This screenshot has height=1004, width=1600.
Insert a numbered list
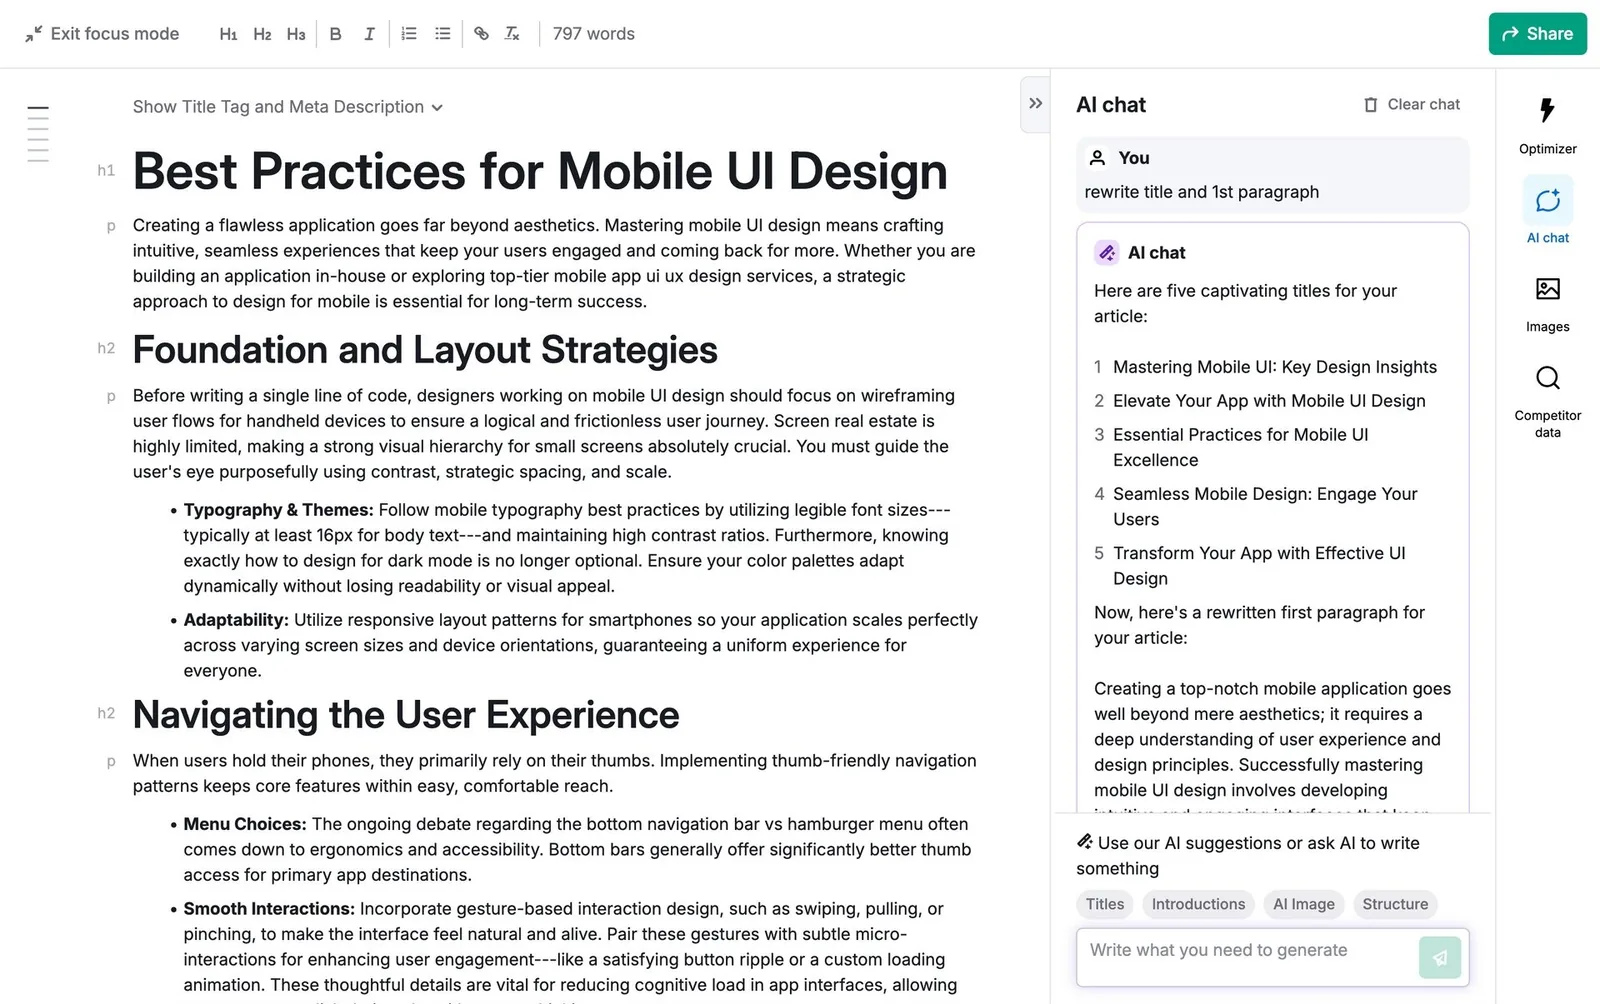click(409, 34)
